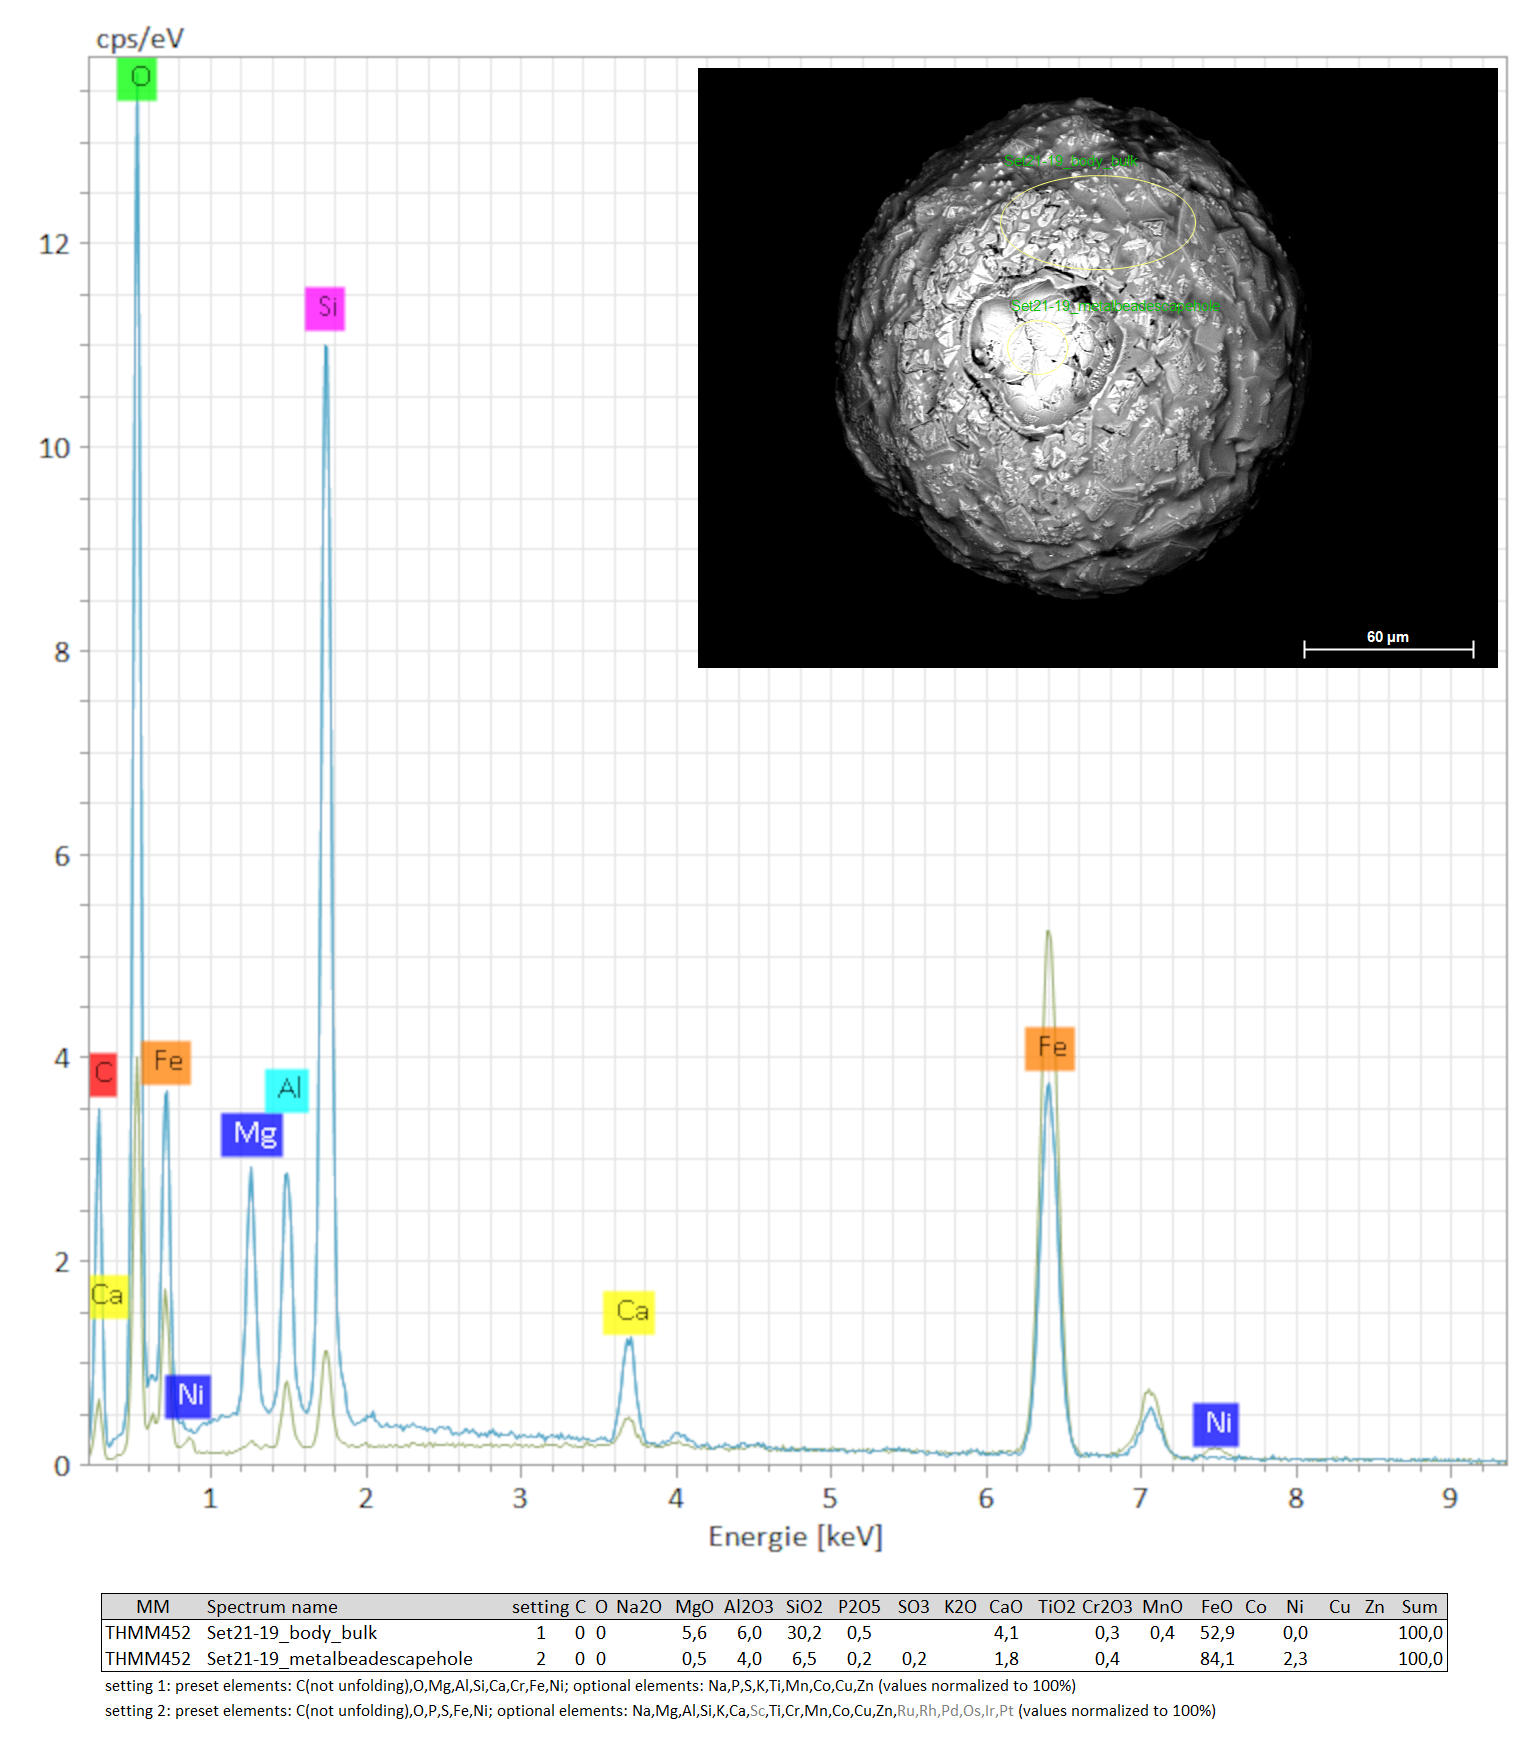
Task: Click the orange Fe label near 0.7 keV
Action: pos(166,1061)
